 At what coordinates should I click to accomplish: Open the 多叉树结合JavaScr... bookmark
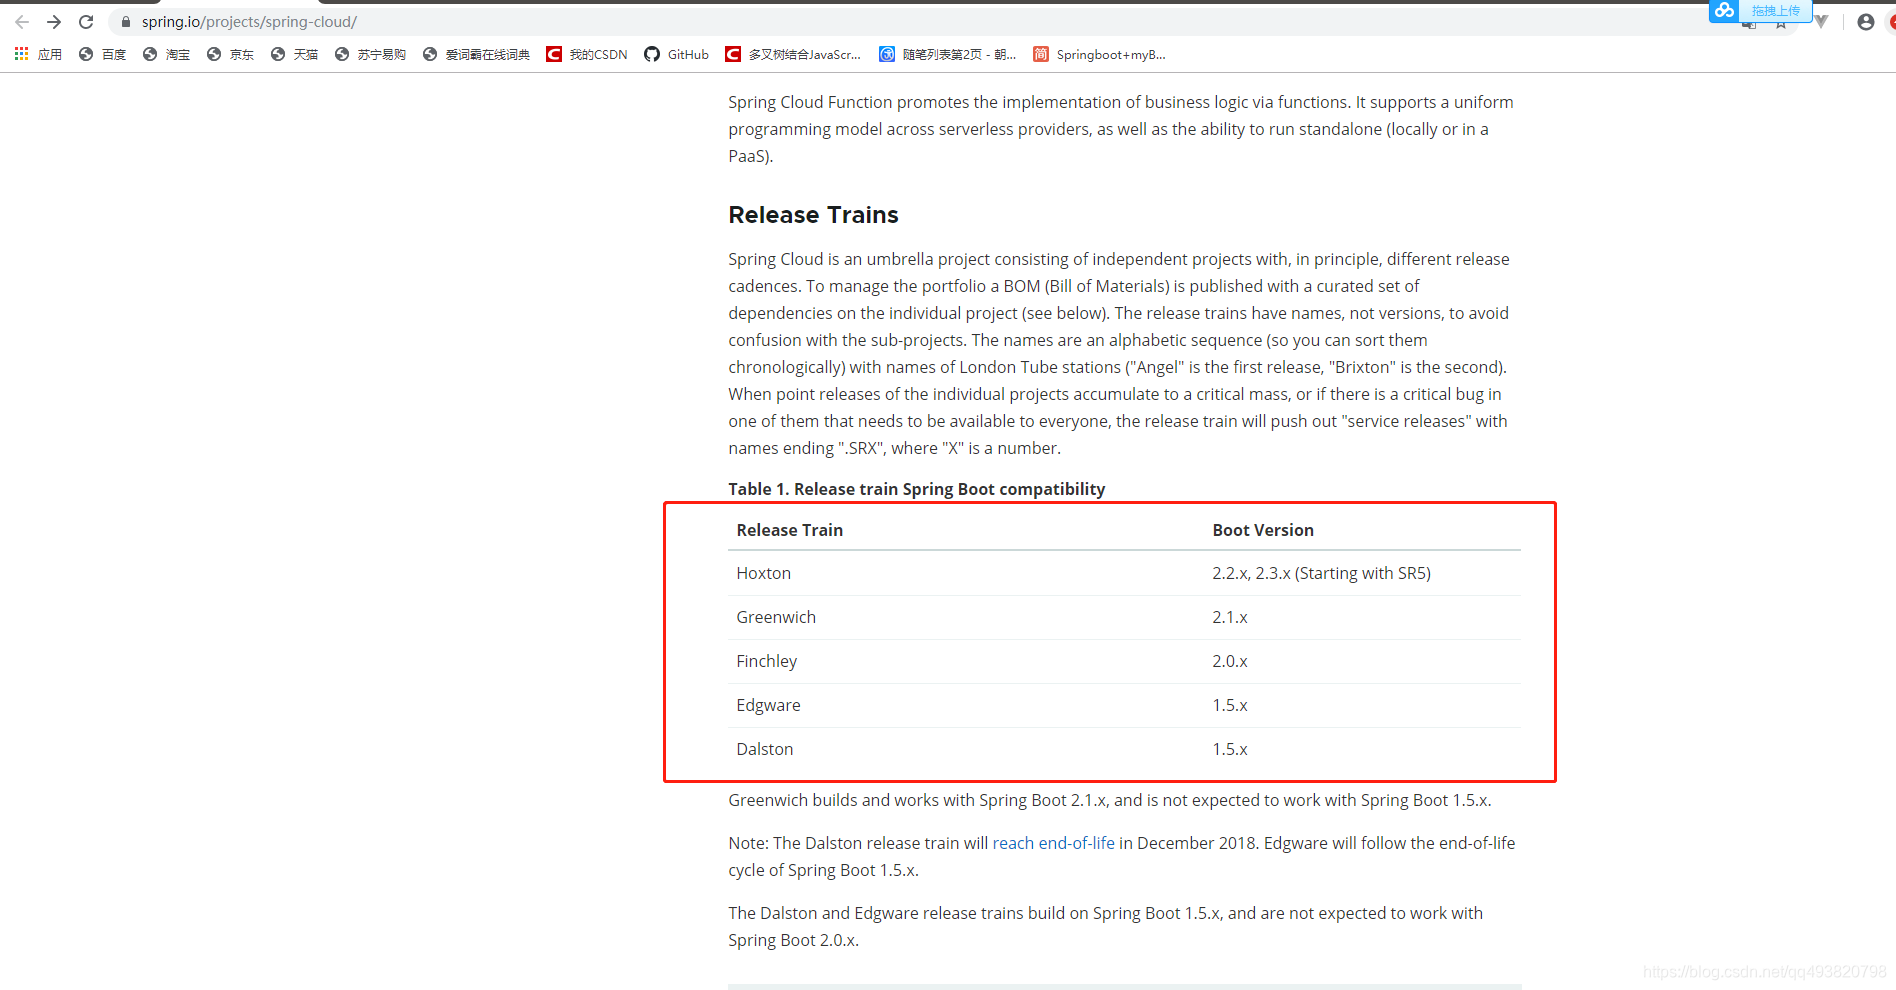(x=794, y=54)
